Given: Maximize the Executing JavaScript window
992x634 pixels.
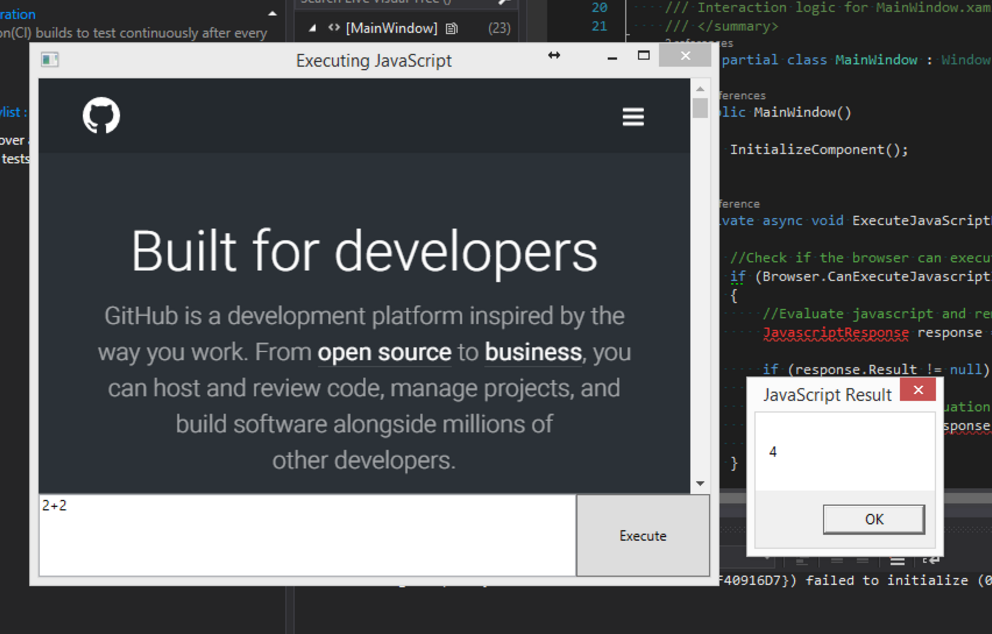Looking at the screenshot, I should tap(643, 56).
